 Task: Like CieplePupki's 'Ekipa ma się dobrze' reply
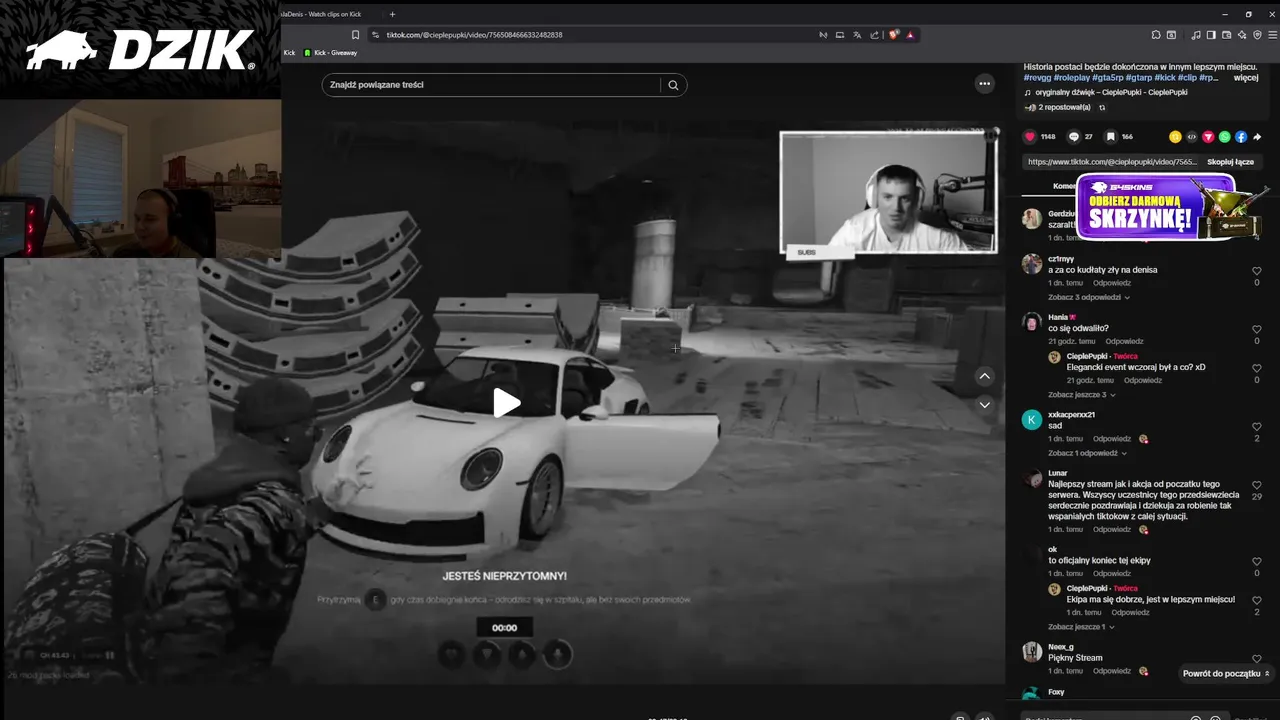(x=1257, y=601)
